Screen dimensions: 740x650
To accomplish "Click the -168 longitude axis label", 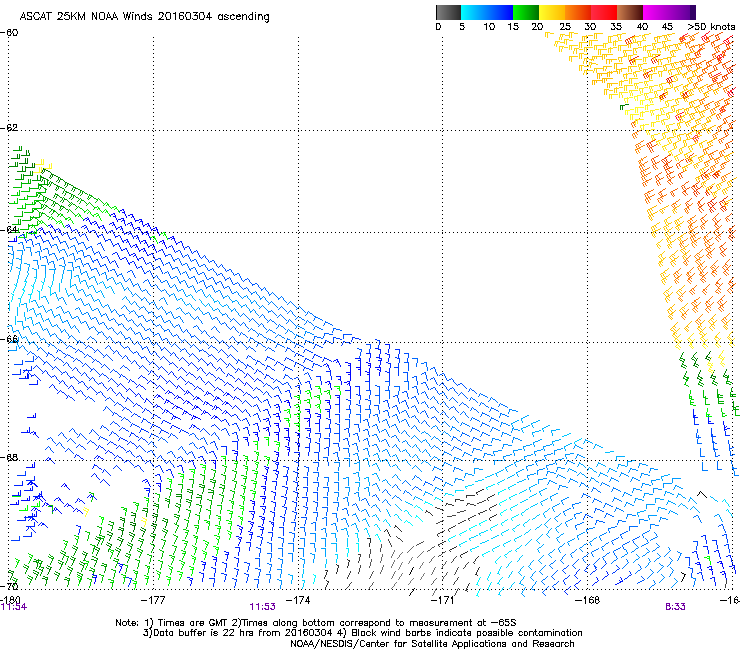I will coord(588,600).
